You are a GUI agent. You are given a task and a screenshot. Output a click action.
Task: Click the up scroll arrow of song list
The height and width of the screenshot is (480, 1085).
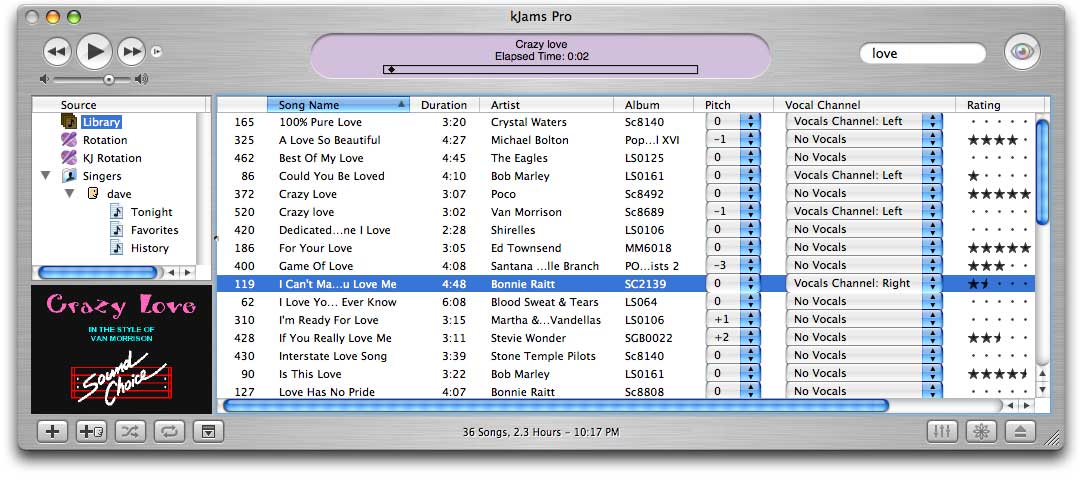click(1043, 373)
